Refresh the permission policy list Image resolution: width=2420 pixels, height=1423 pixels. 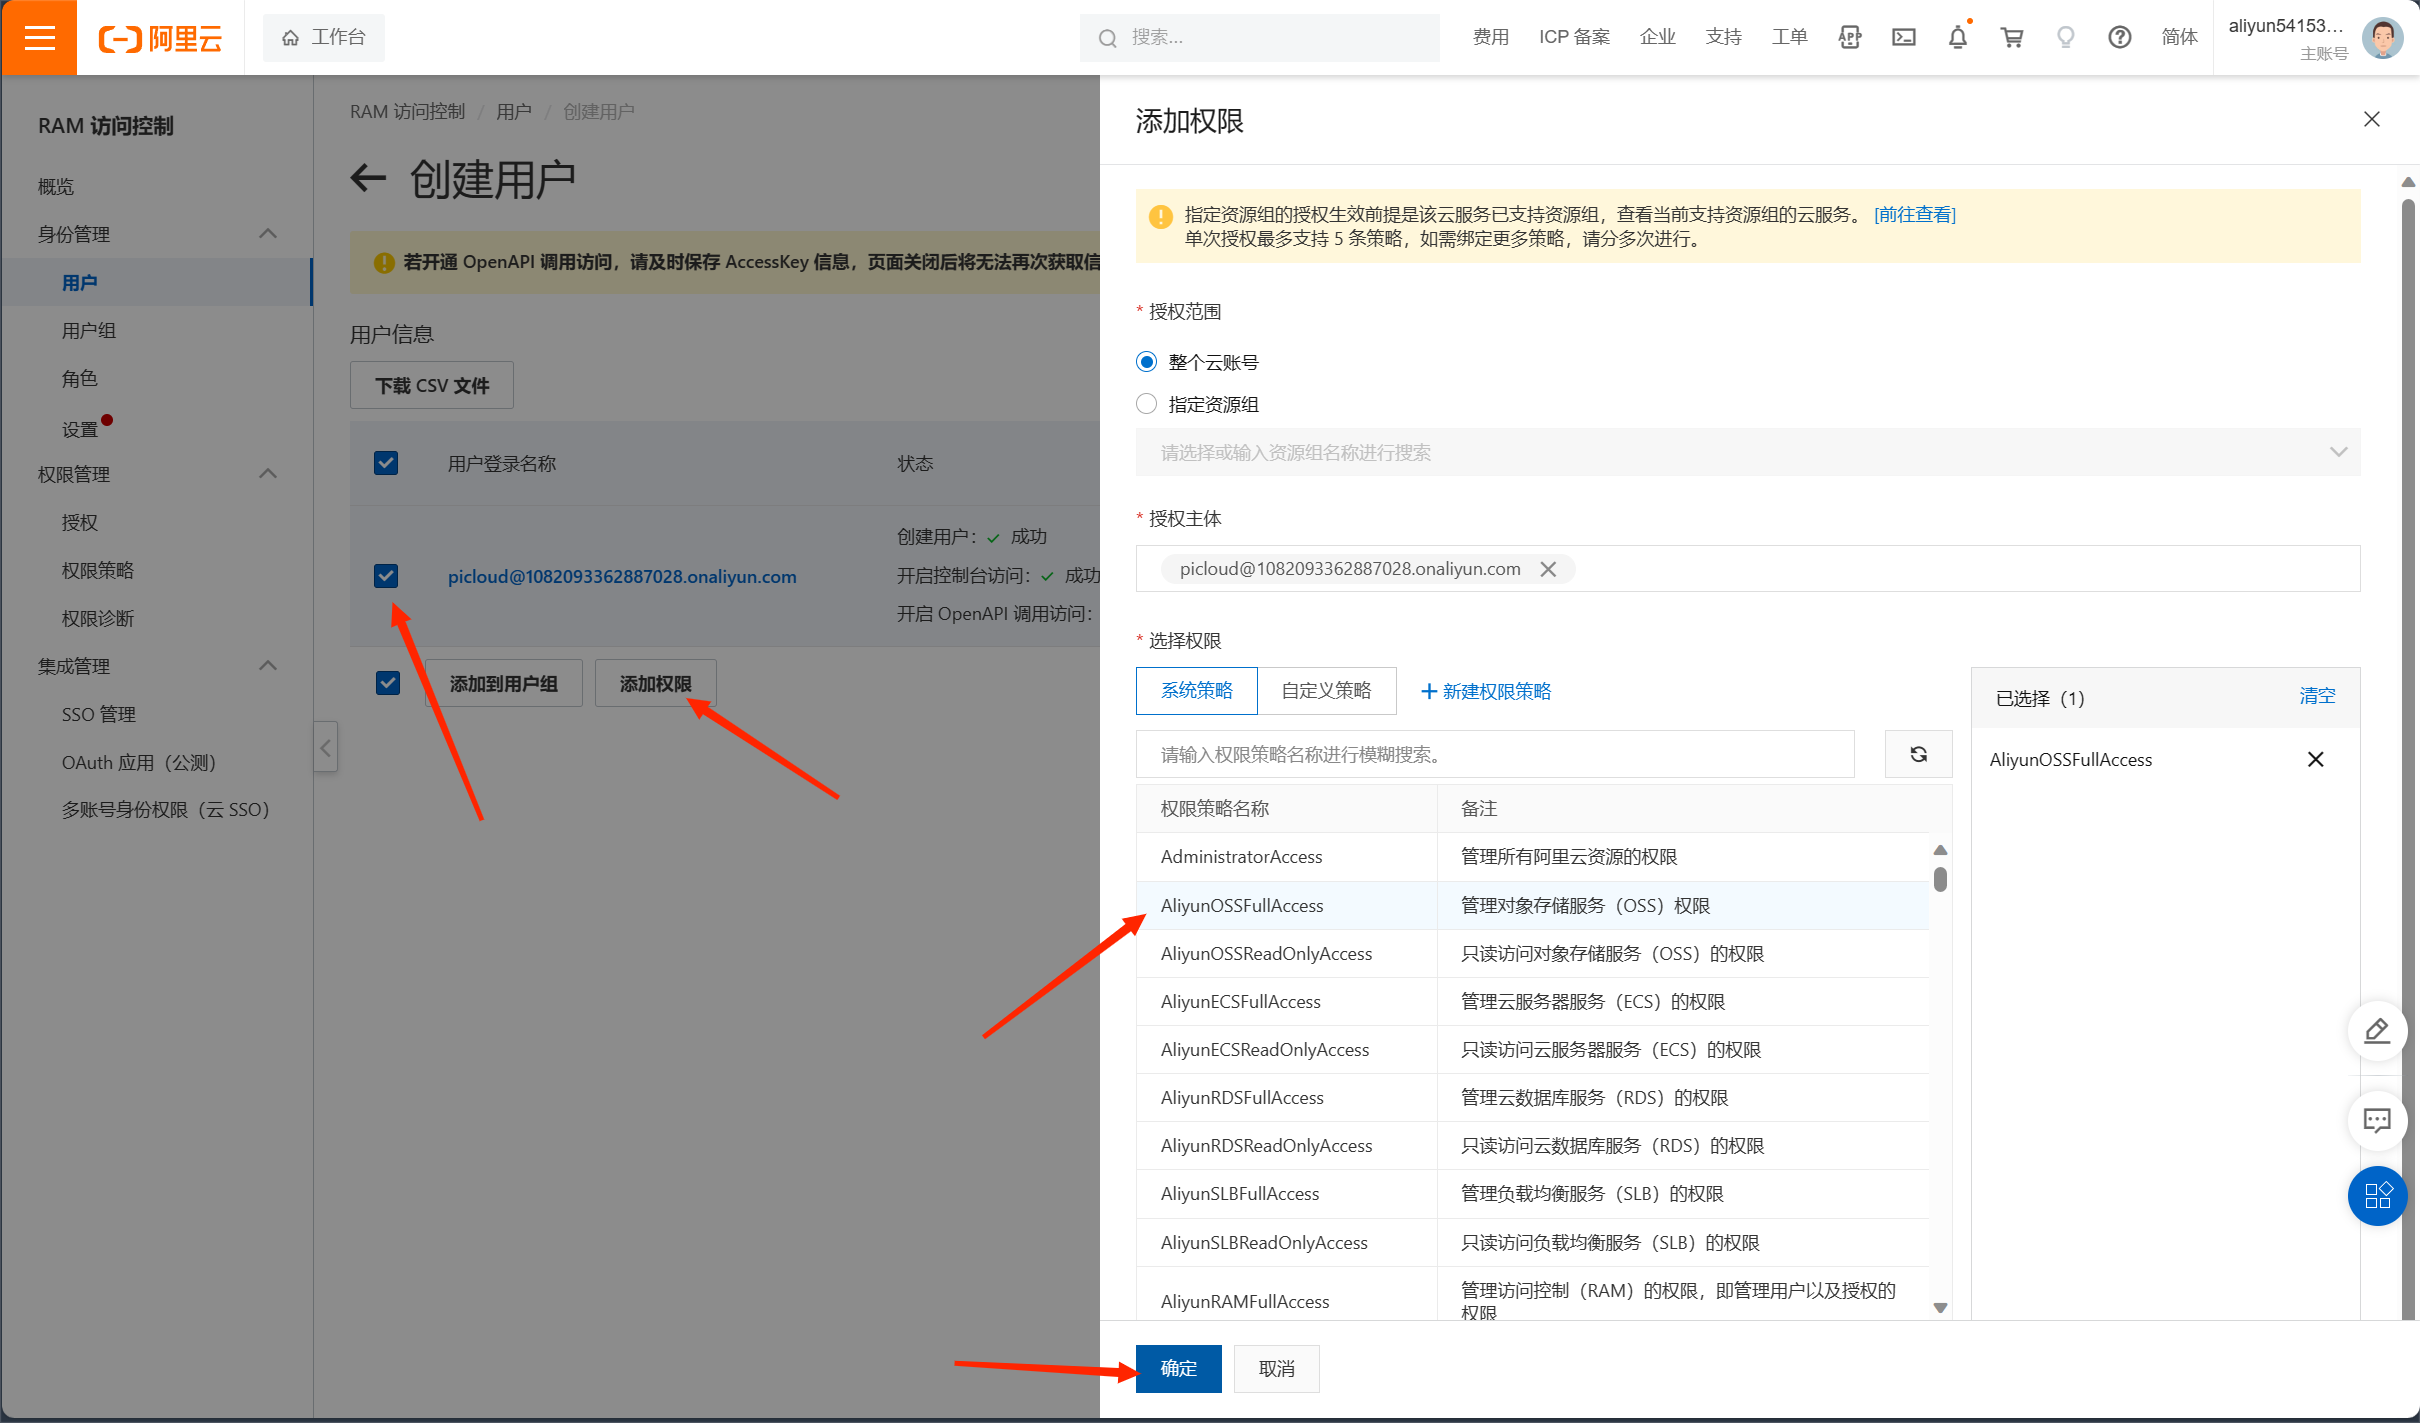tap(1918, 754)
